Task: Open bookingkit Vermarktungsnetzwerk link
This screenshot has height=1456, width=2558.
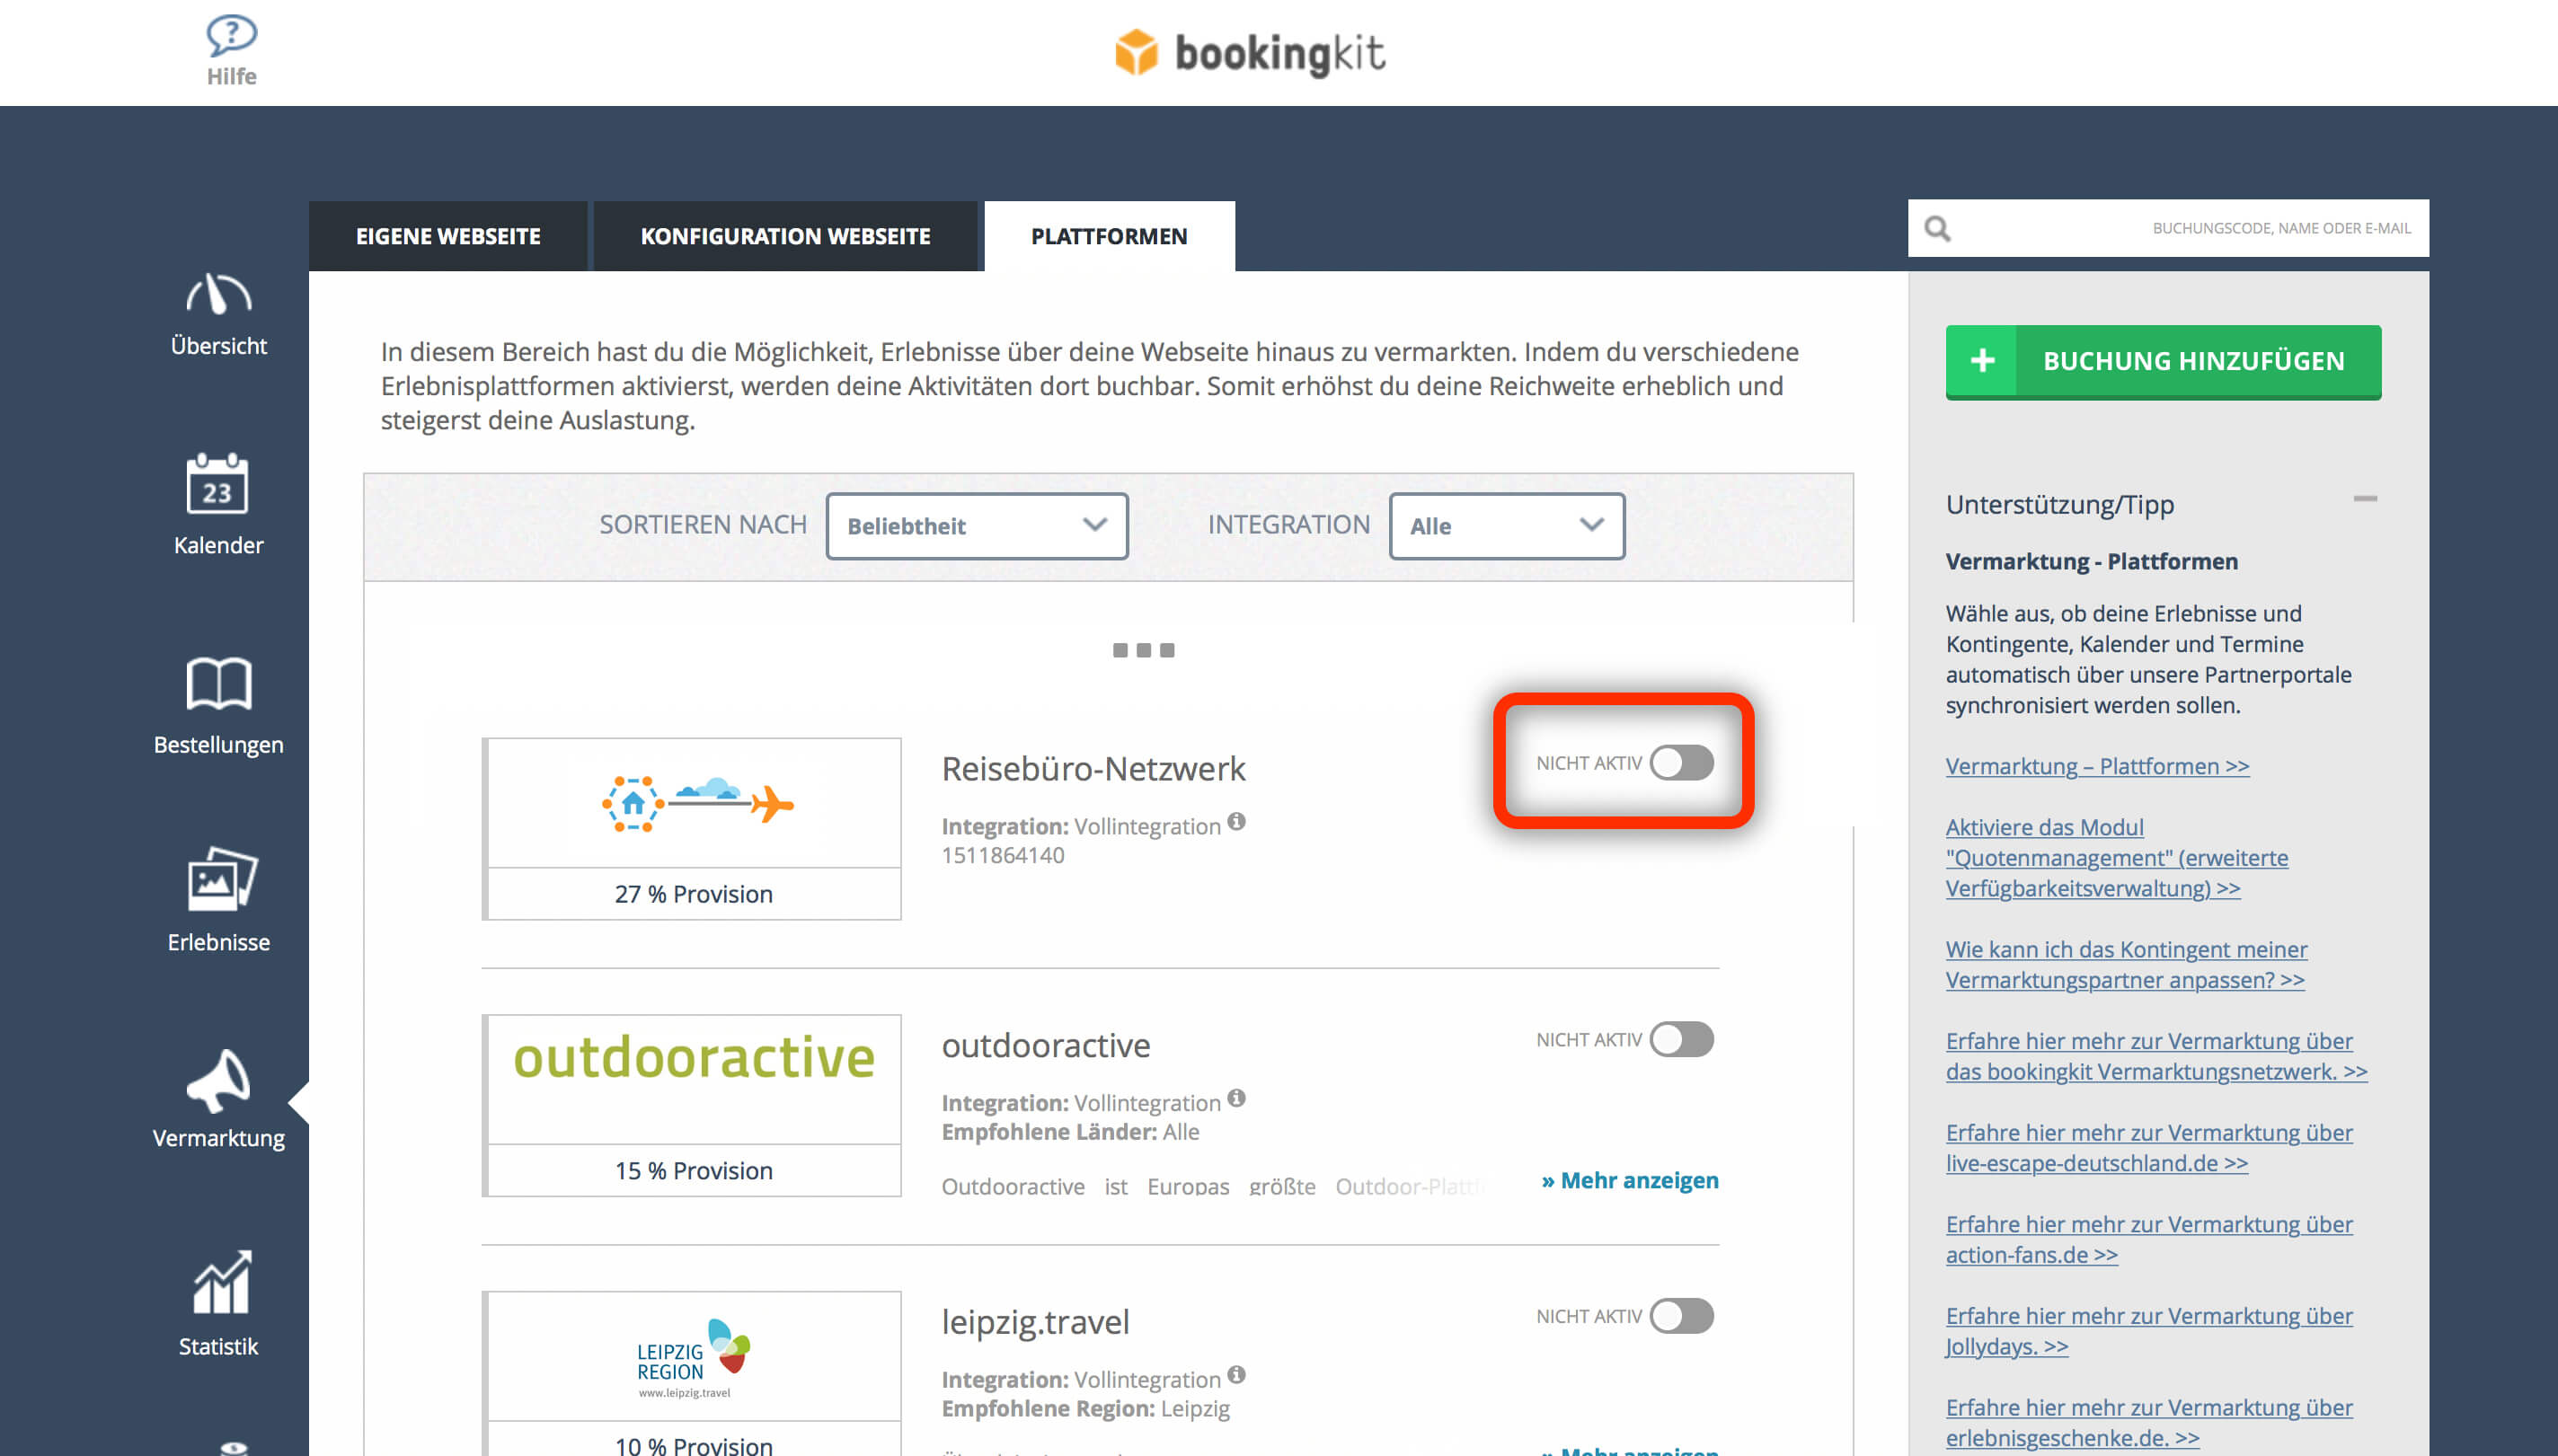Action: tap(2156, 1057)
